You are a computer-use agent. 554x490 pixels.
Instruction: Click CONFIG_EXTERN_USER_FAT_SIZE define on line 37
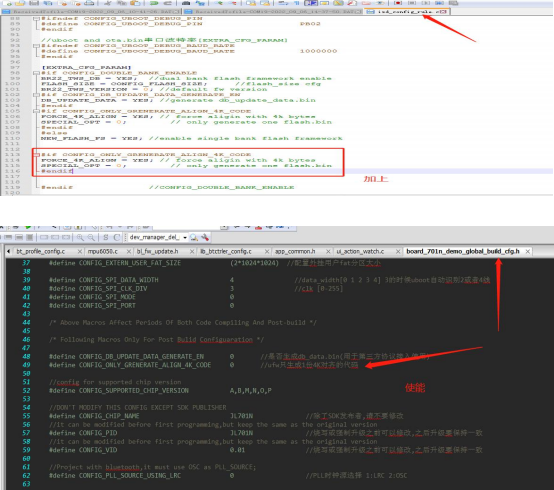pyautogui.click(x=130, y=263)
